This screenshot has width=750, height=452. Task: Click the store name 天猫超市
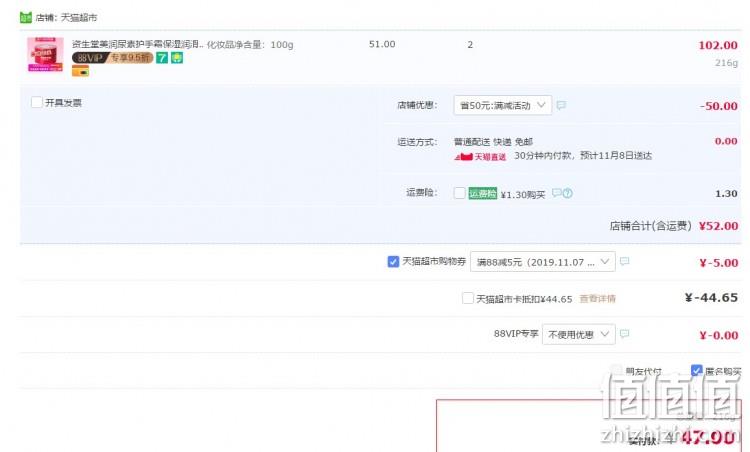point(79,18)
